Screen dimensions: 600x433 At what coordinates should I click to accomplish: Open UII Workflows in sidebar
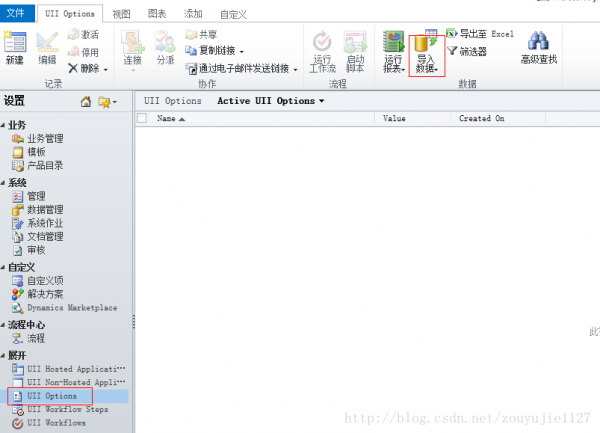(49, 423)
